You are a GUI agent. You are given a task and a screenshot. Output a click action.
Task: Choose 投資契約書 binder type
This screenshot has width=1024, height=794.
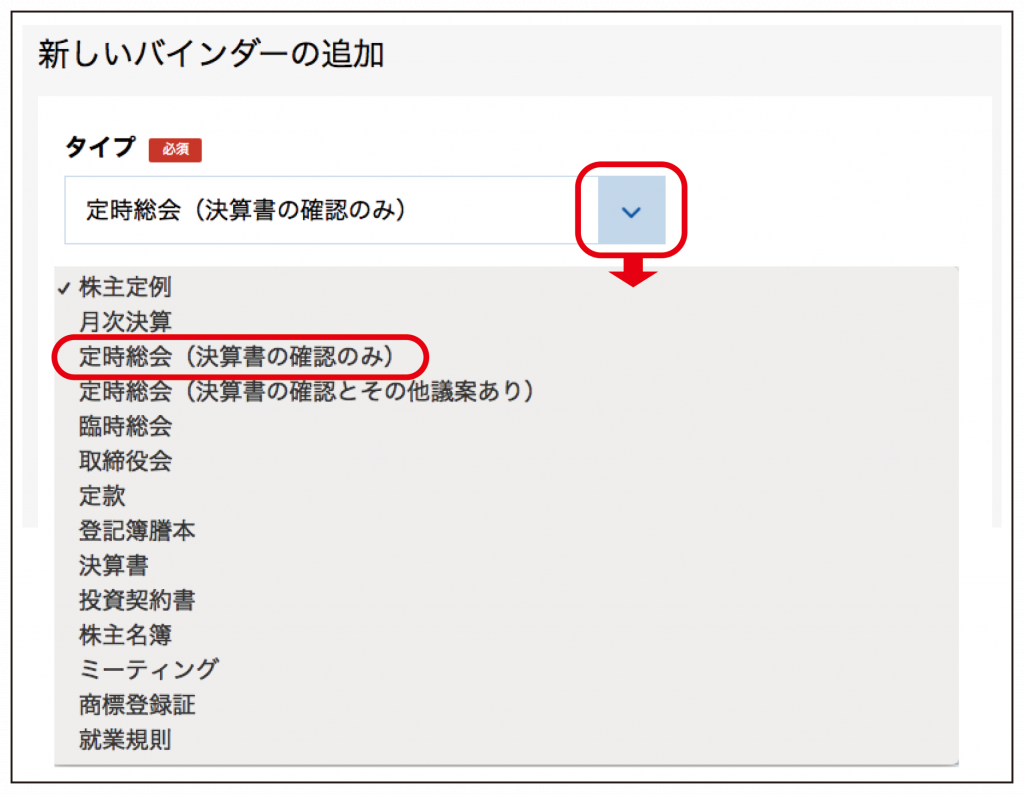coord(137,600)
